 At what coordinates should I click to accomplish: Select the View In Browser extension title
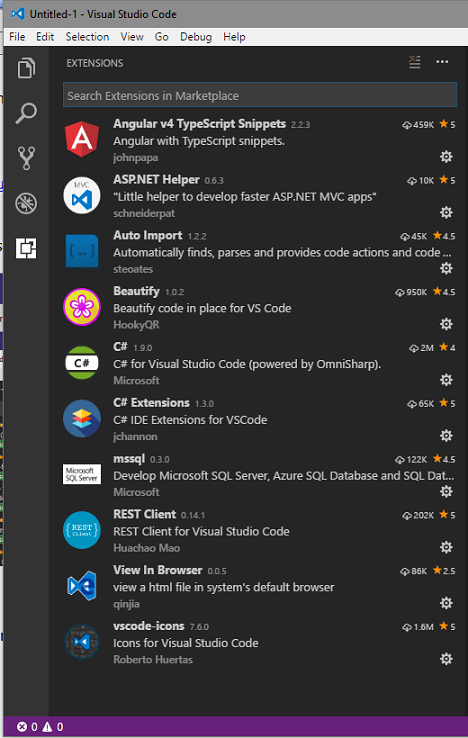point(158,570)
